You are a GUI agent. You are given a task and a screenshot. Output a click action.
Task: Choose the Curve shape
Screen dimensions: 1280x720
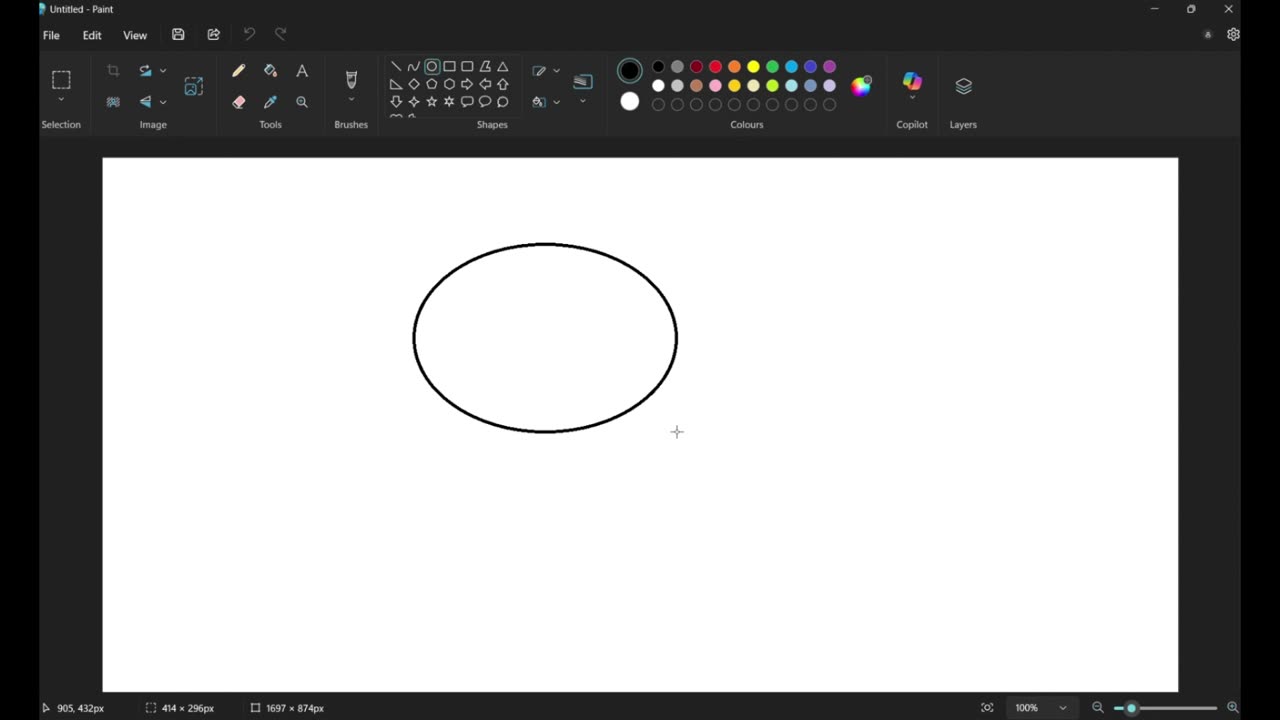(x=414, y=67)
